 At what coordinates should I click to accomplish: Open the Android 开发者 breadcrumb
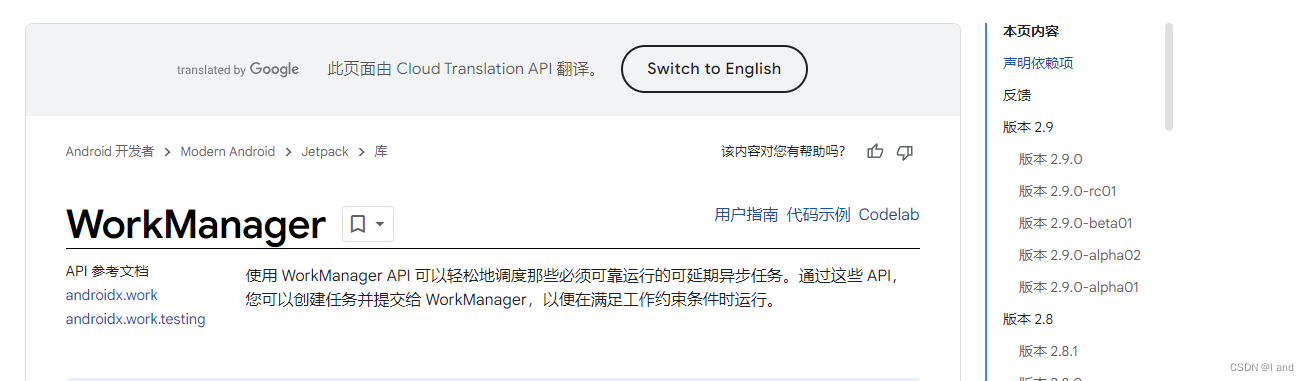(110, 152)
